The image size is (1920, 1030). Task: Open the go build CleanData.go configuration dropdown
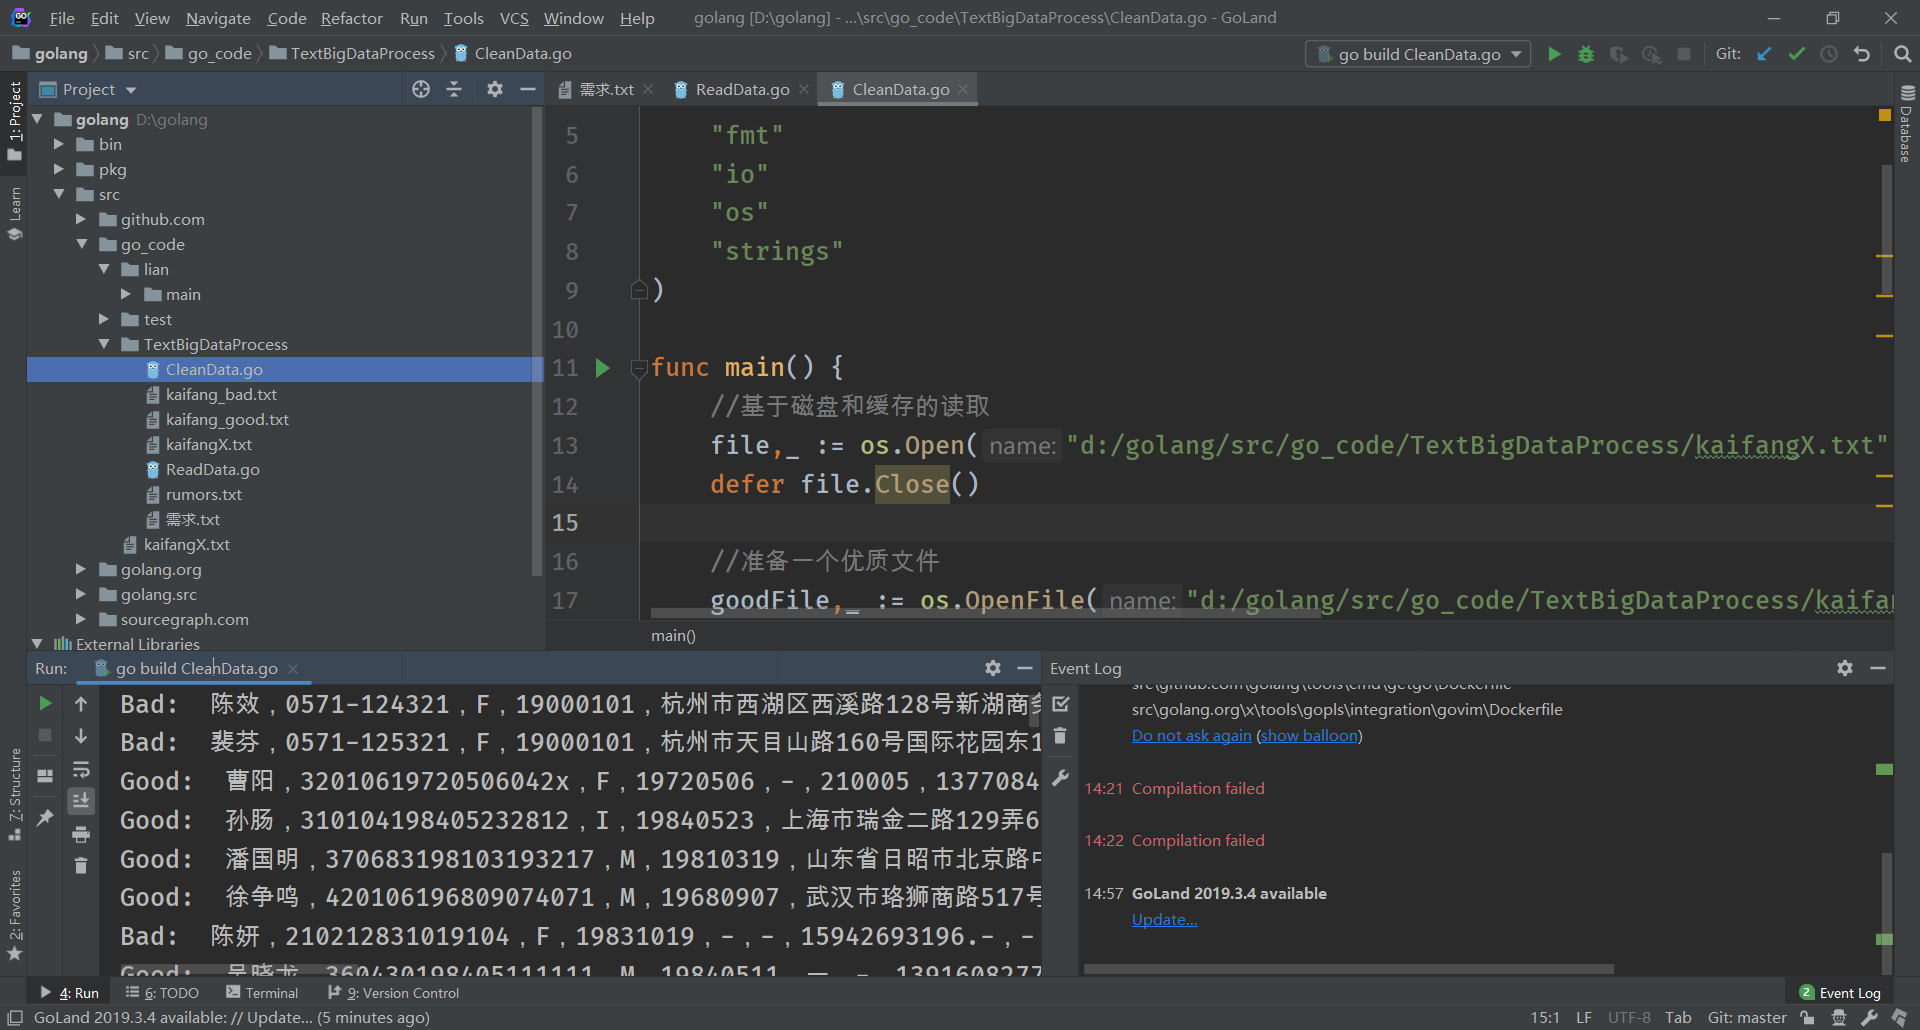1516,54
